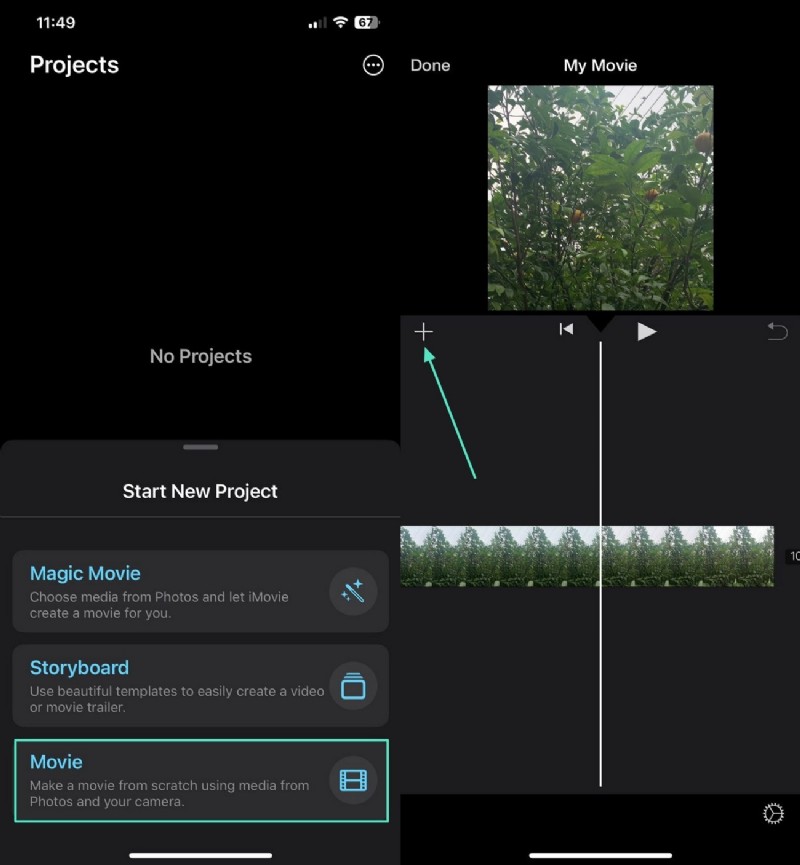The image size is (800, 865).
Task: Open the ellipsis menu on the Projects screen
Action: (373, 65)
